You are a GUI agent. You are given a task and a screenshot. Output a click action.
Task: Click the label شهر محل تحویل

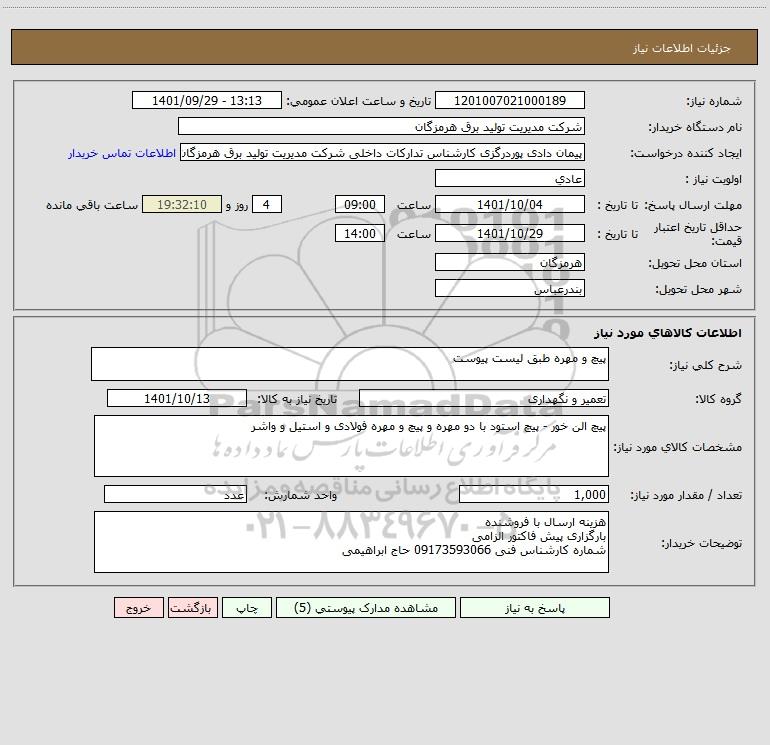(698, 289)
